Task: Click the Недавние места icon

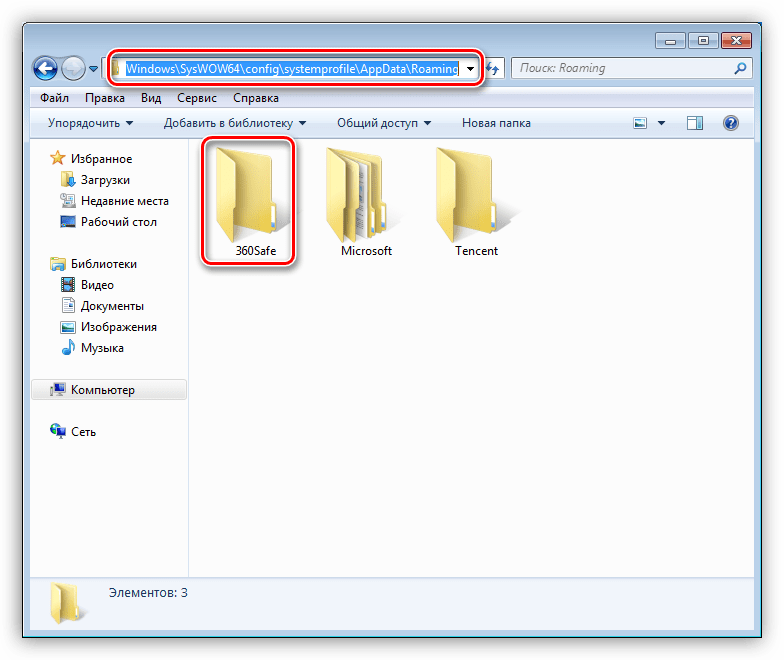Action: (68, 200)
